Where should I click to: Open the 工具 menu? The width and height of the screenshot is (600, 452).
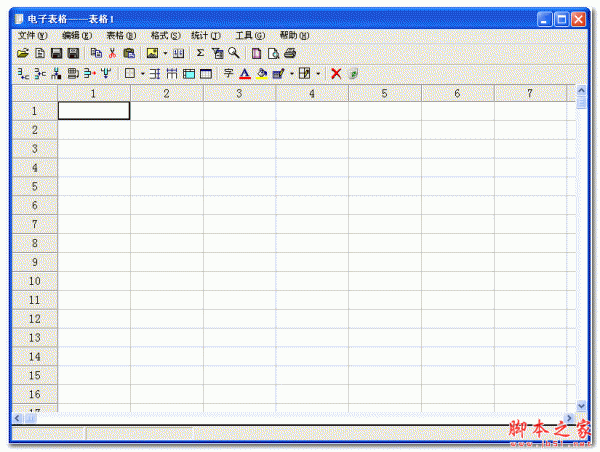click(250, 36)
